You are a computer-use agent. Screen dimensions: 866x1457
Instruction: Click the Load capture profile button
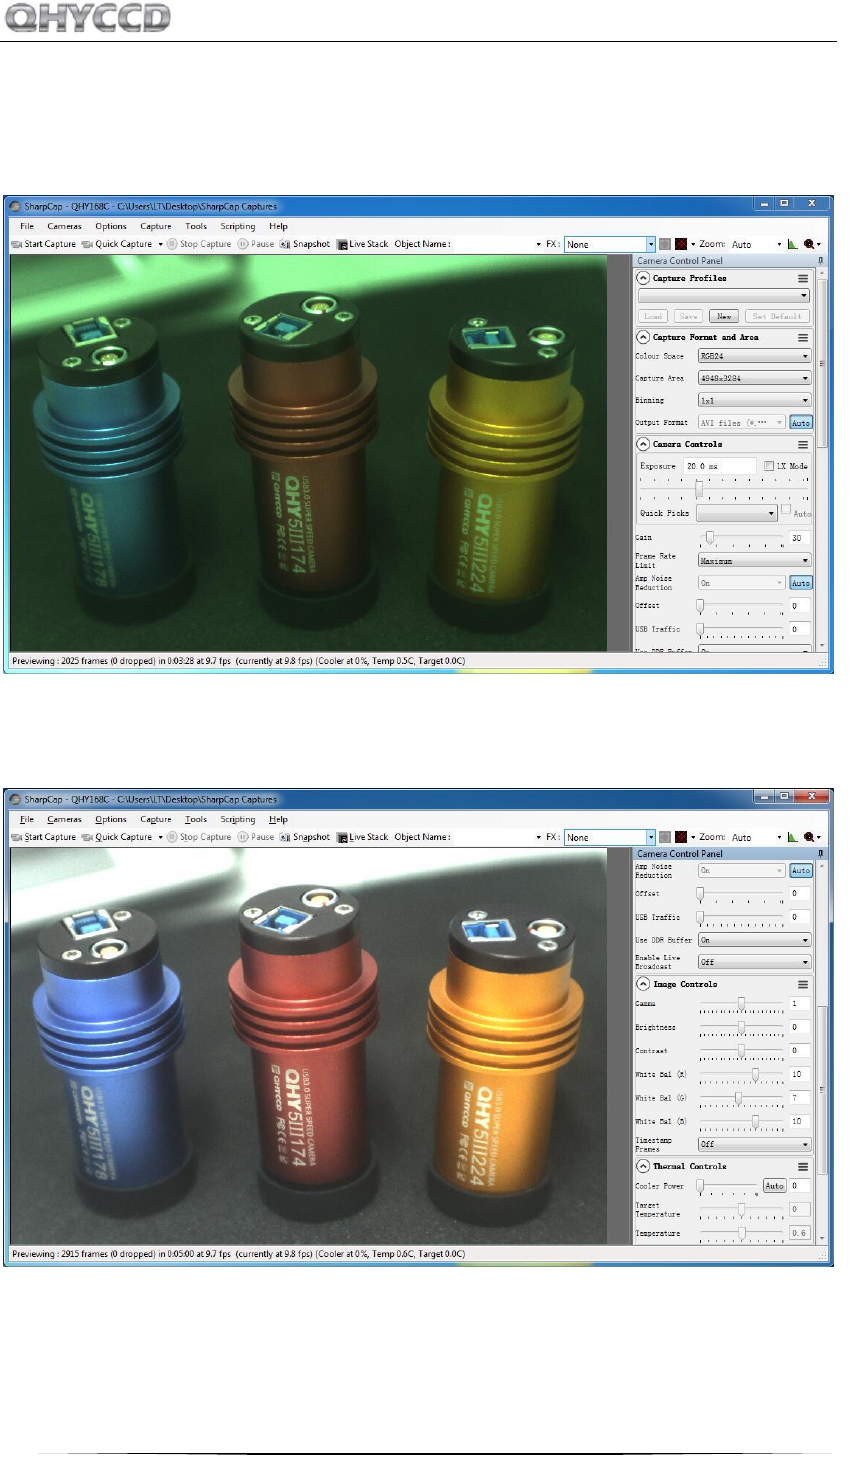(653, 316)
